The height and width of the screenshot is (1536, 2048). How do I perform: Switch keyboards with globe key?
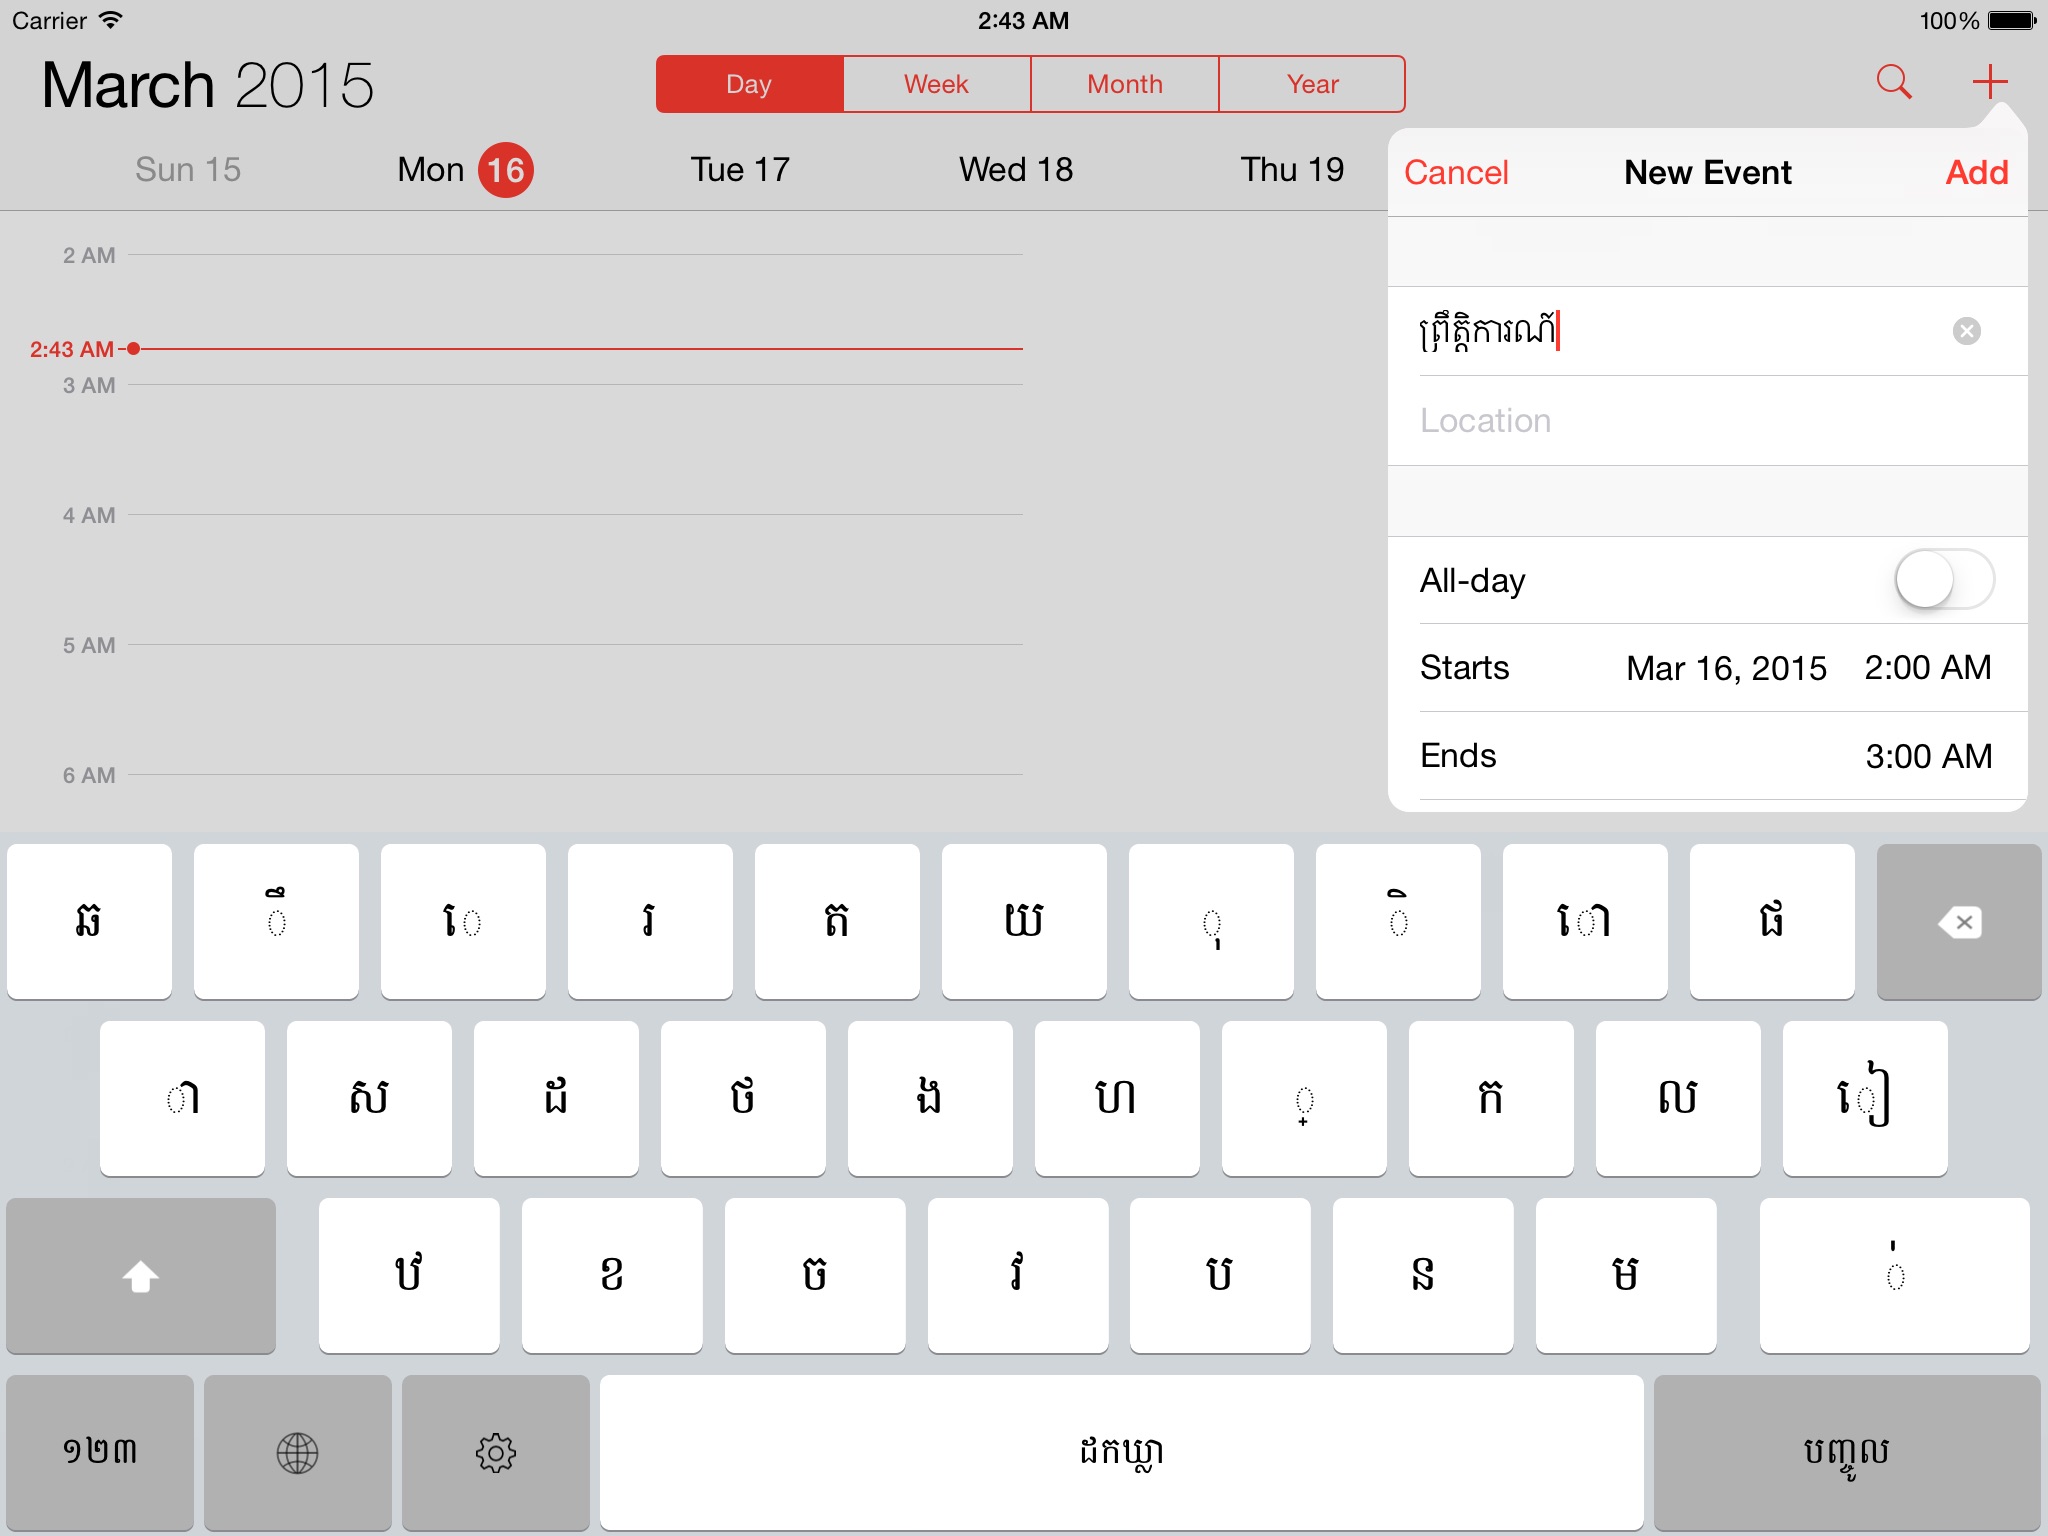point(297,1452)
